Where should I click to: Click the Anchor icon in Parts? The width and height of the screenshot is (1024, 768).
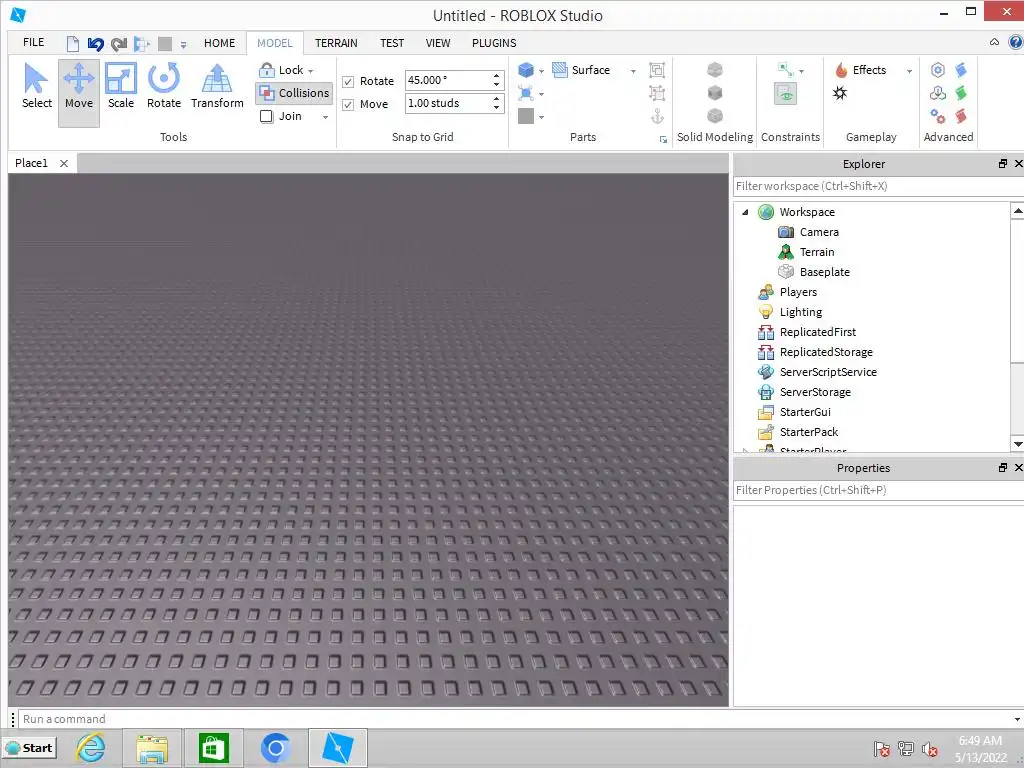tap(657, 116)
